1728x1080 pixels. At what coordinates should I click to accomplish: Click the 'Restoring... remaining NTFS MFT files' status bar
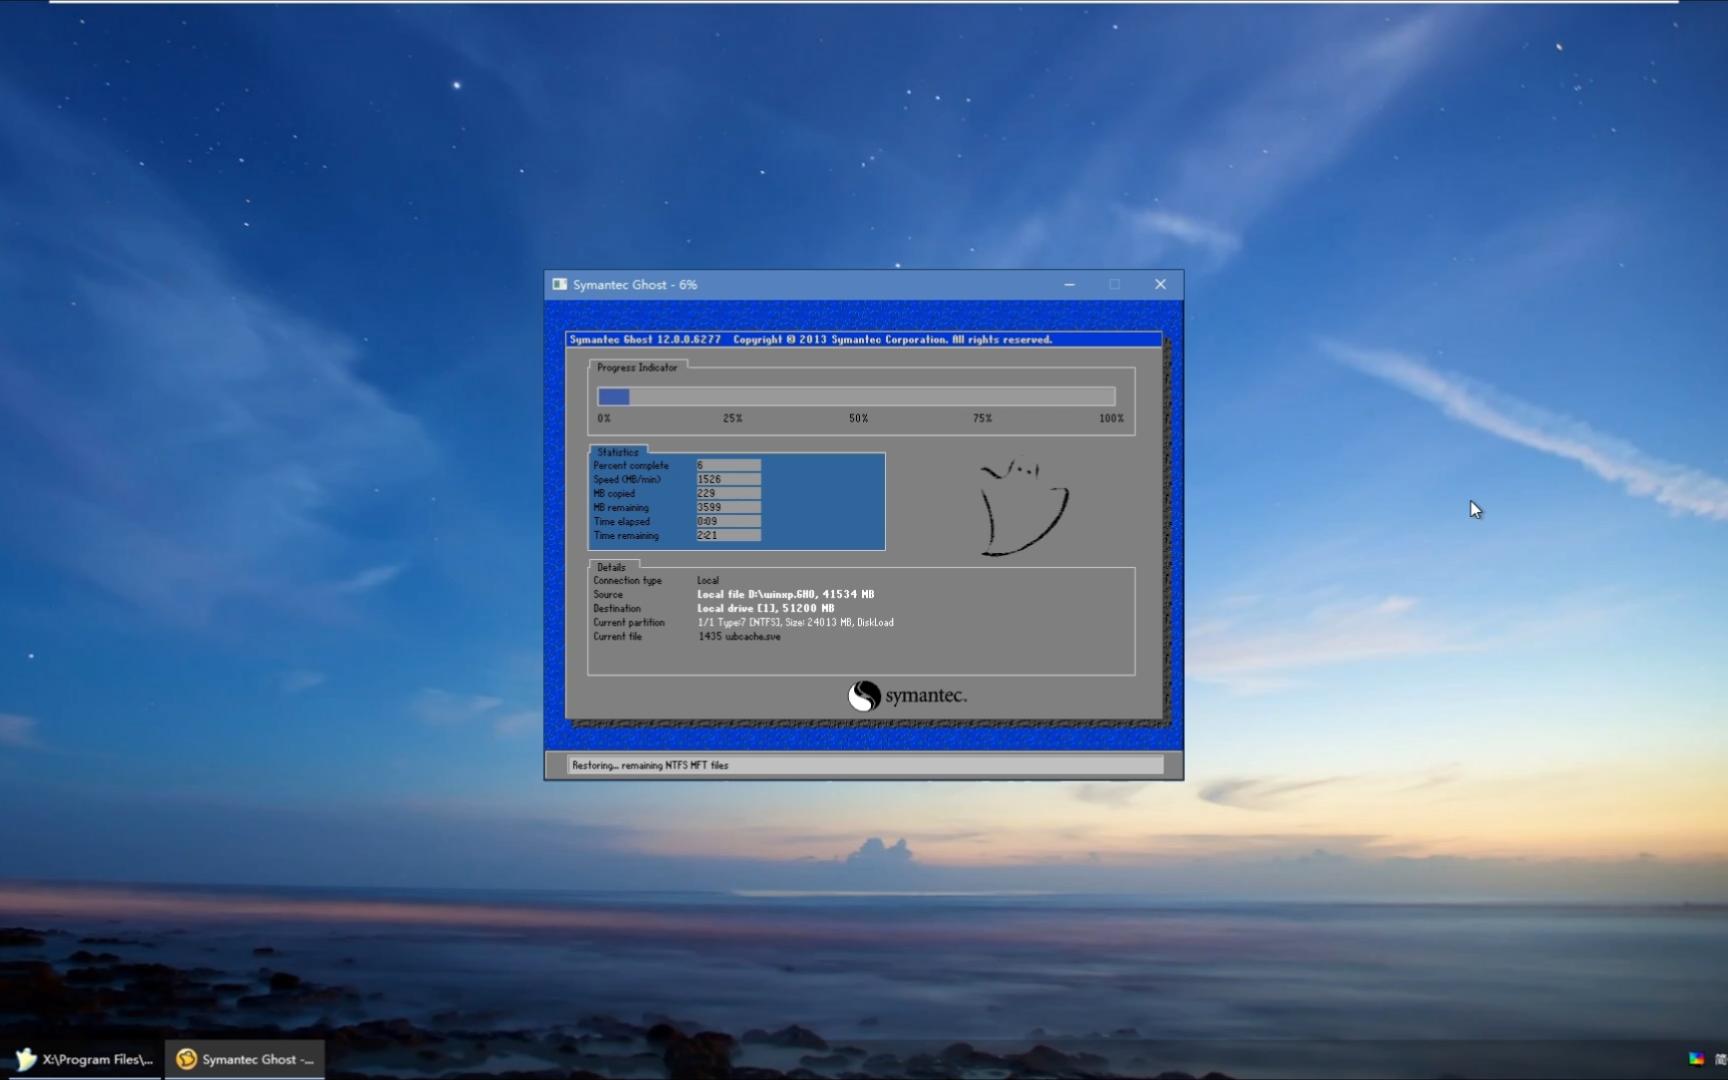click(865, 765)
